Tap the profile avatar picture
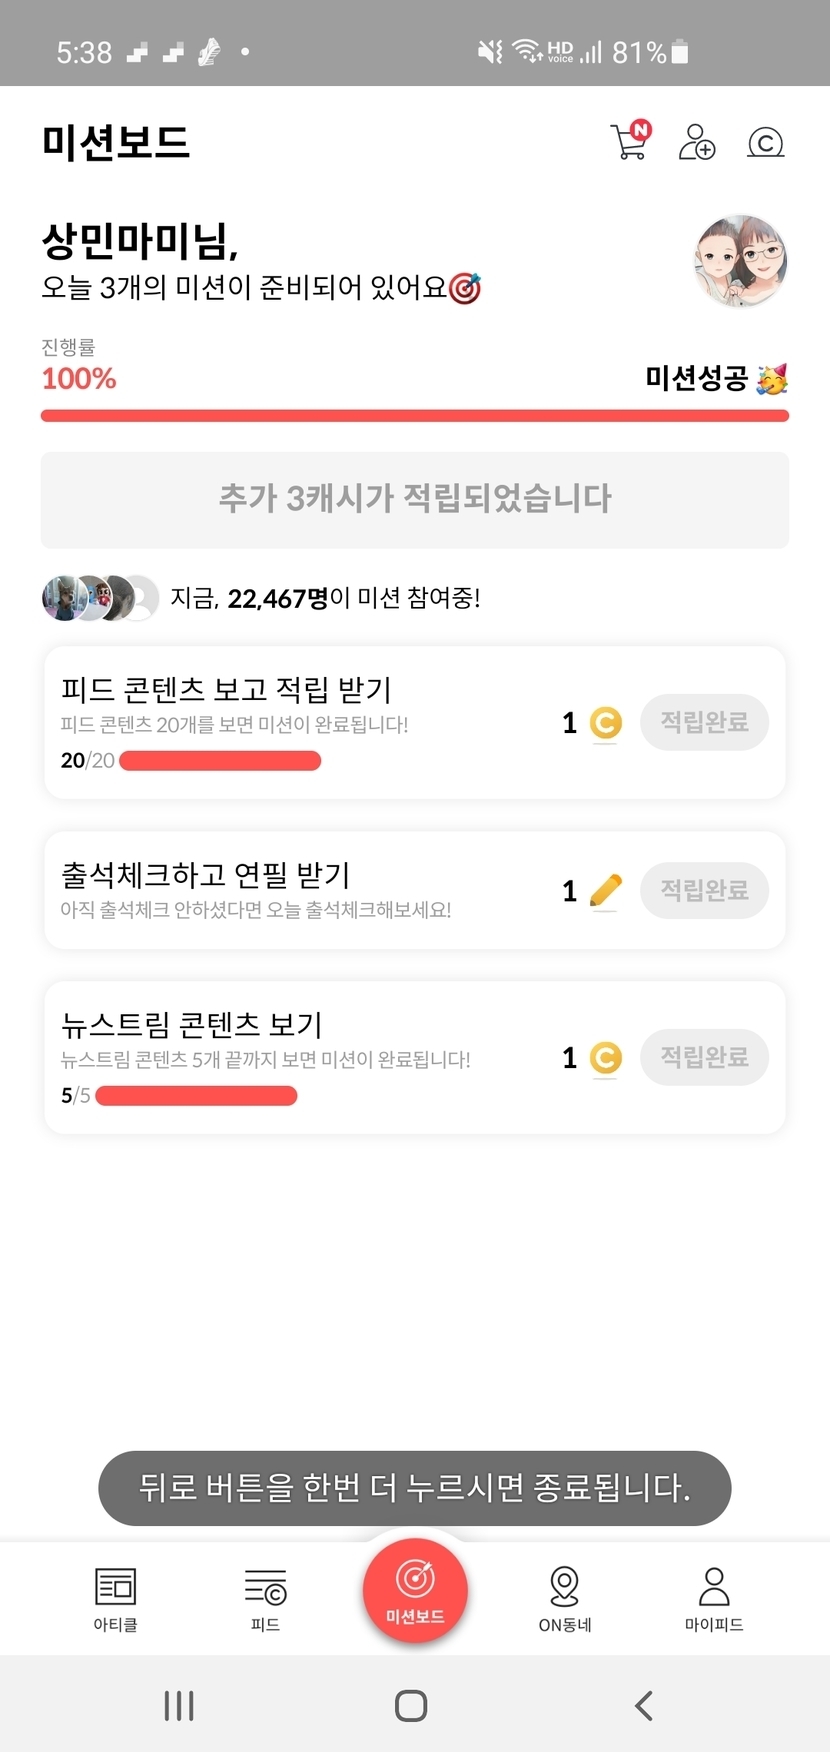This screenshot has height=1752, width=830. coord(741,261)
